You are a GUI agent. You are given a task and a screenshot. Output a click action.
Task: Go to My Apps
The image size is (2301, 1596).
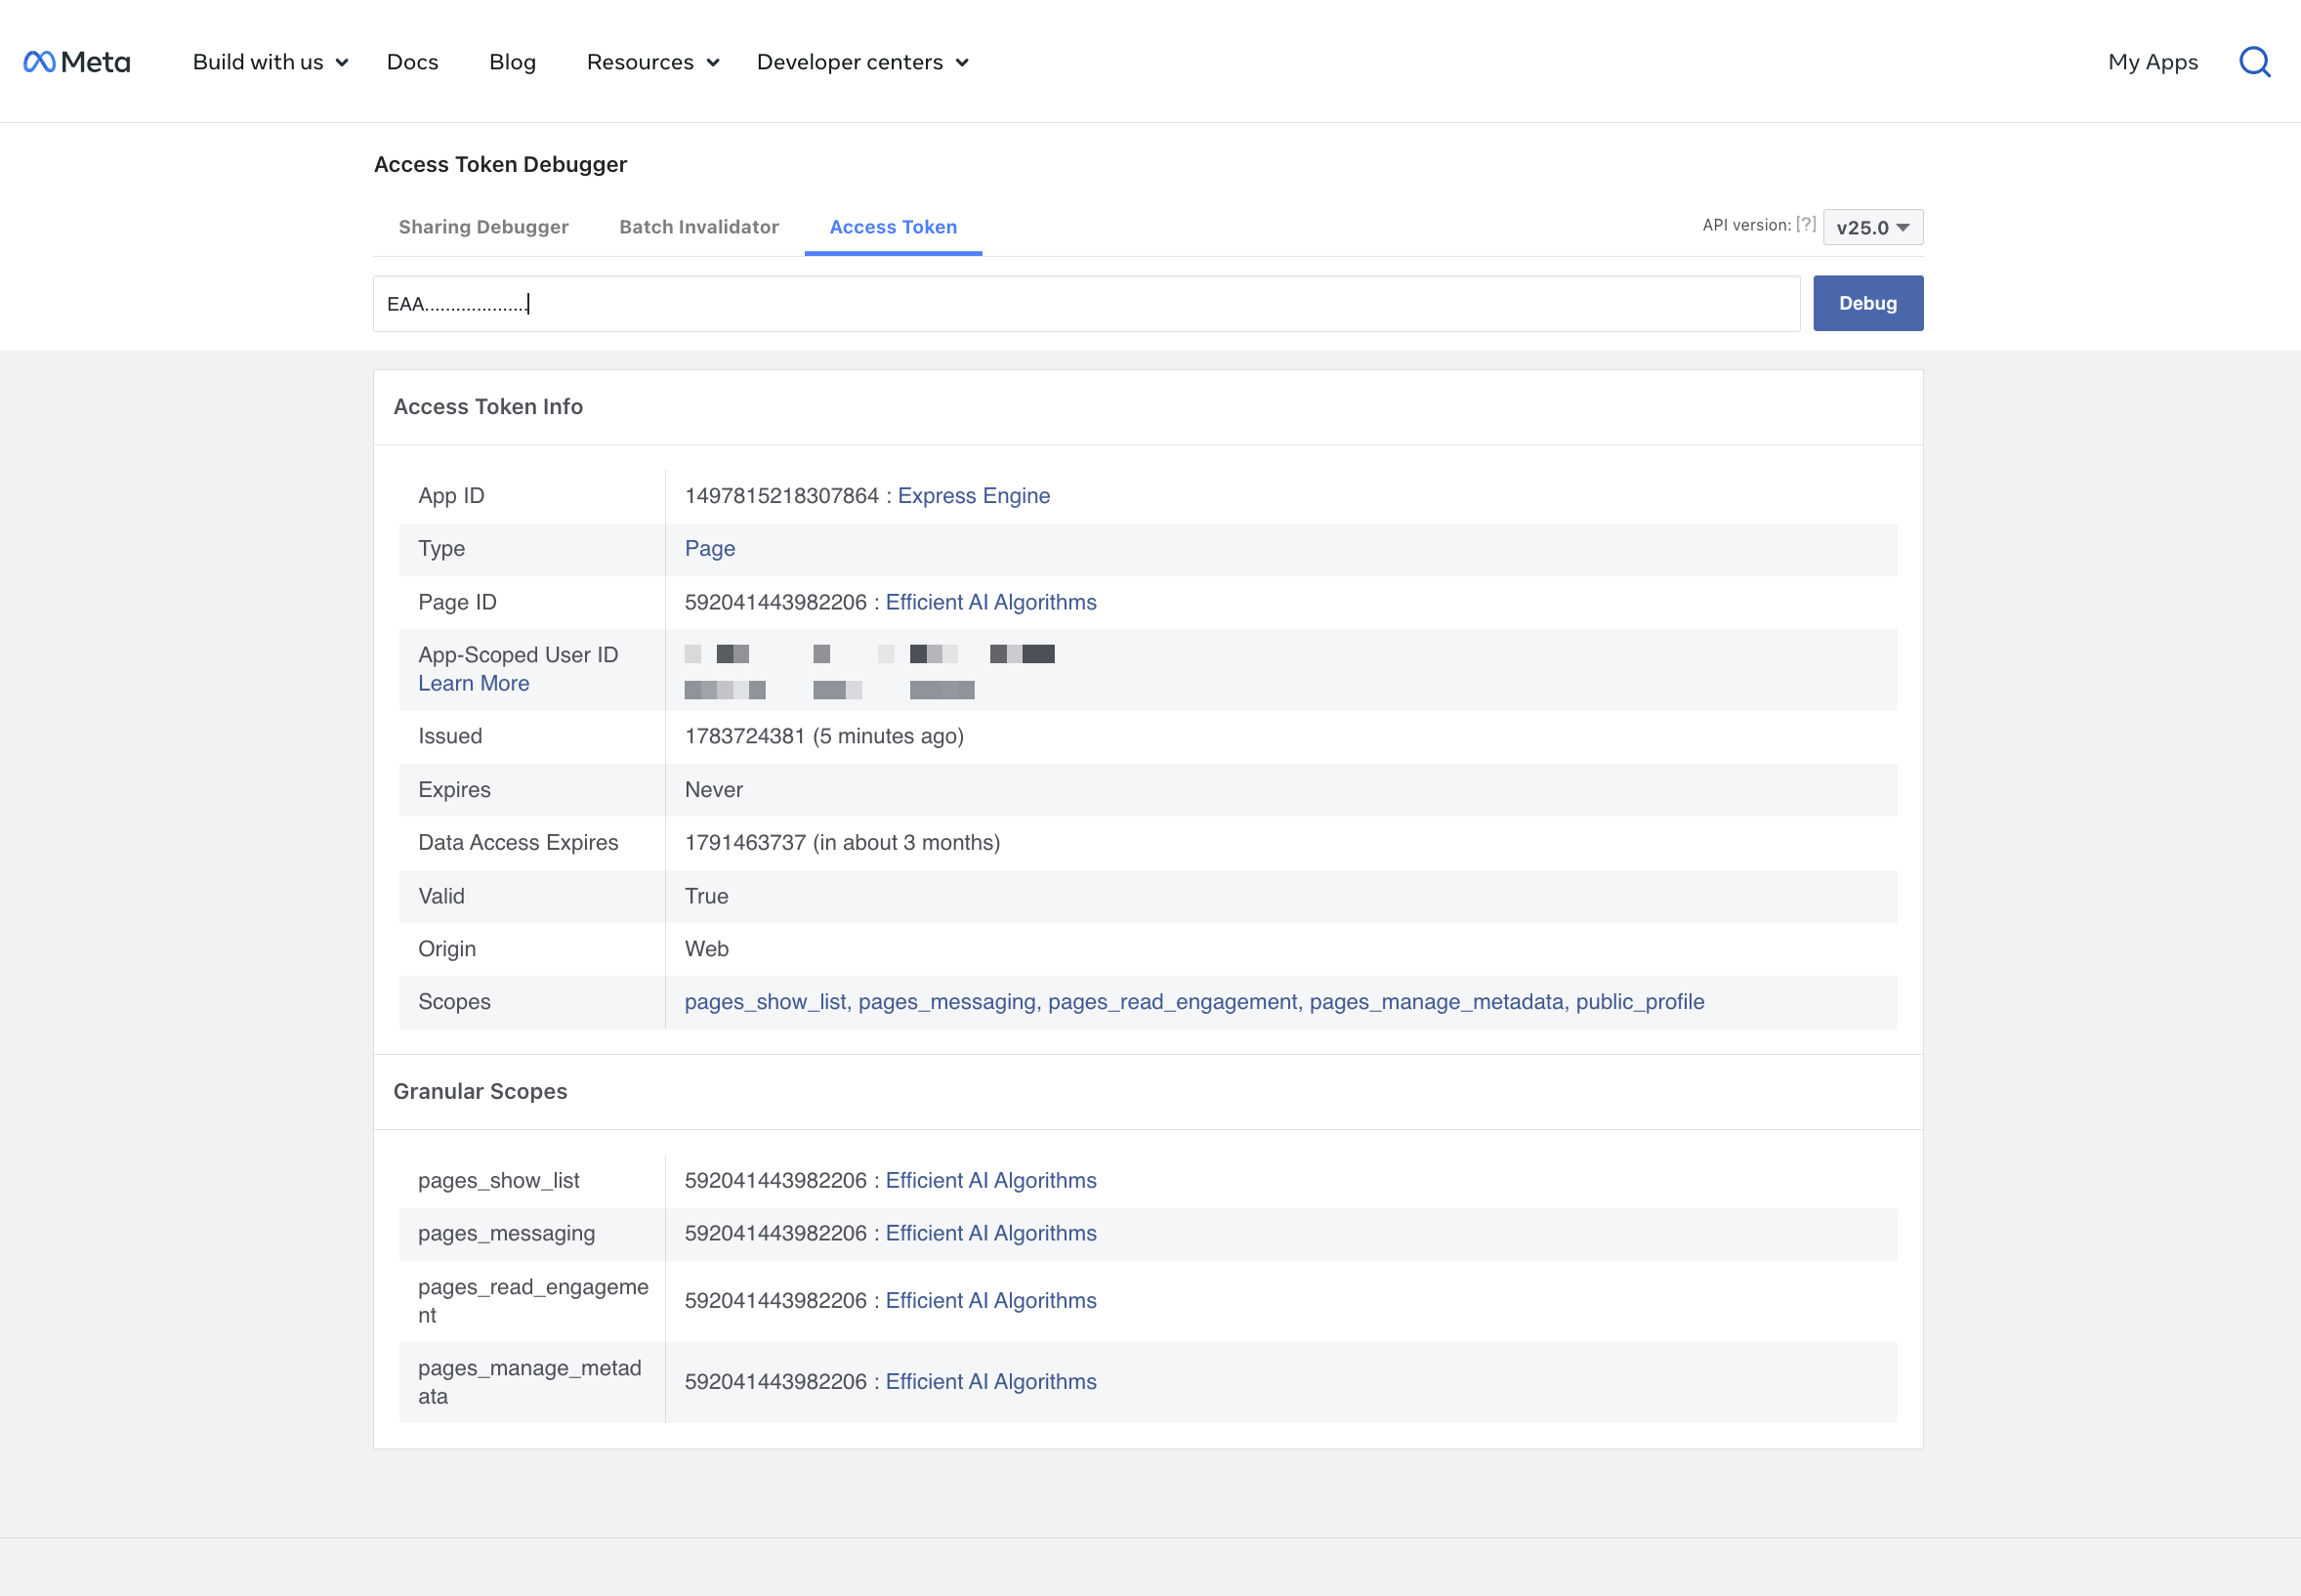pyautogui.click(x=2152, y=62)
